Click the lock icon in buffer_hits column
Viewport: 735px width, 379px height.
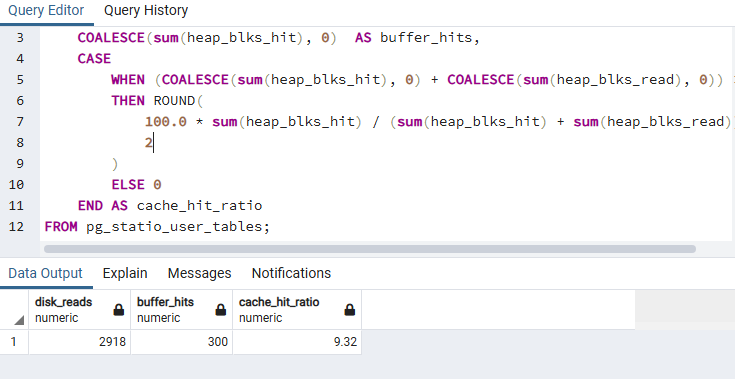pyautogui.click(x=220, y=310)
